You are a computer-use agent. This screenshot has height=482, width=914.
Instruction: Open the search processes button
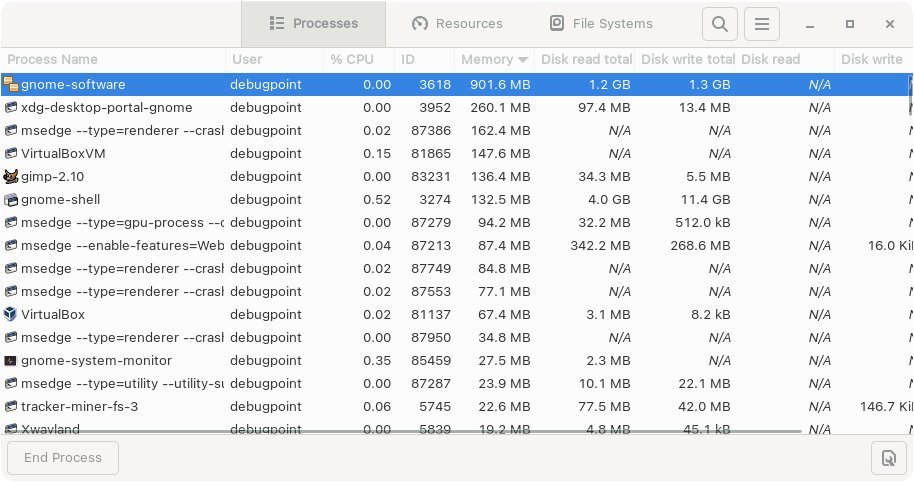[x=719, y=24]
